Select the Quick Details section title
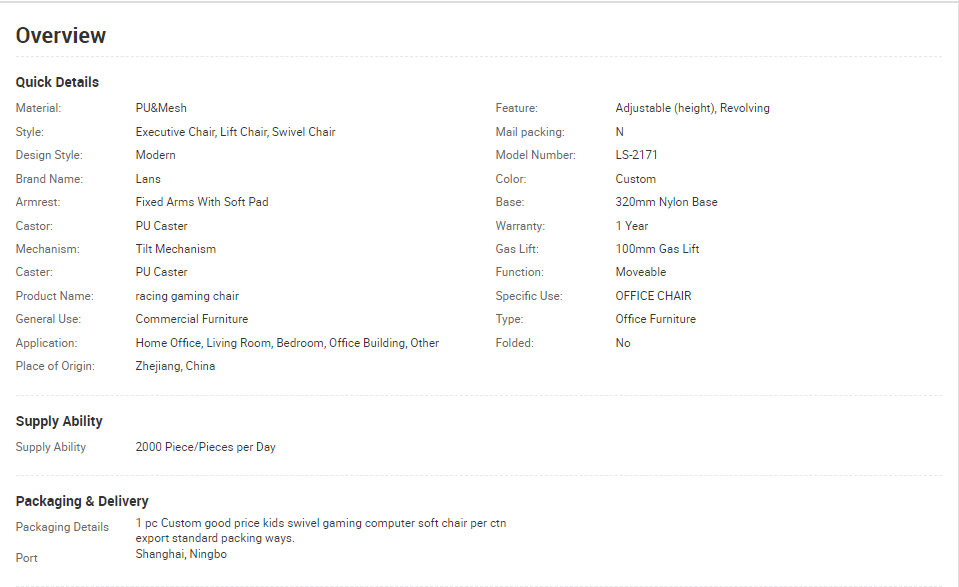Screen dimensions: 959x587 [57, 82]
